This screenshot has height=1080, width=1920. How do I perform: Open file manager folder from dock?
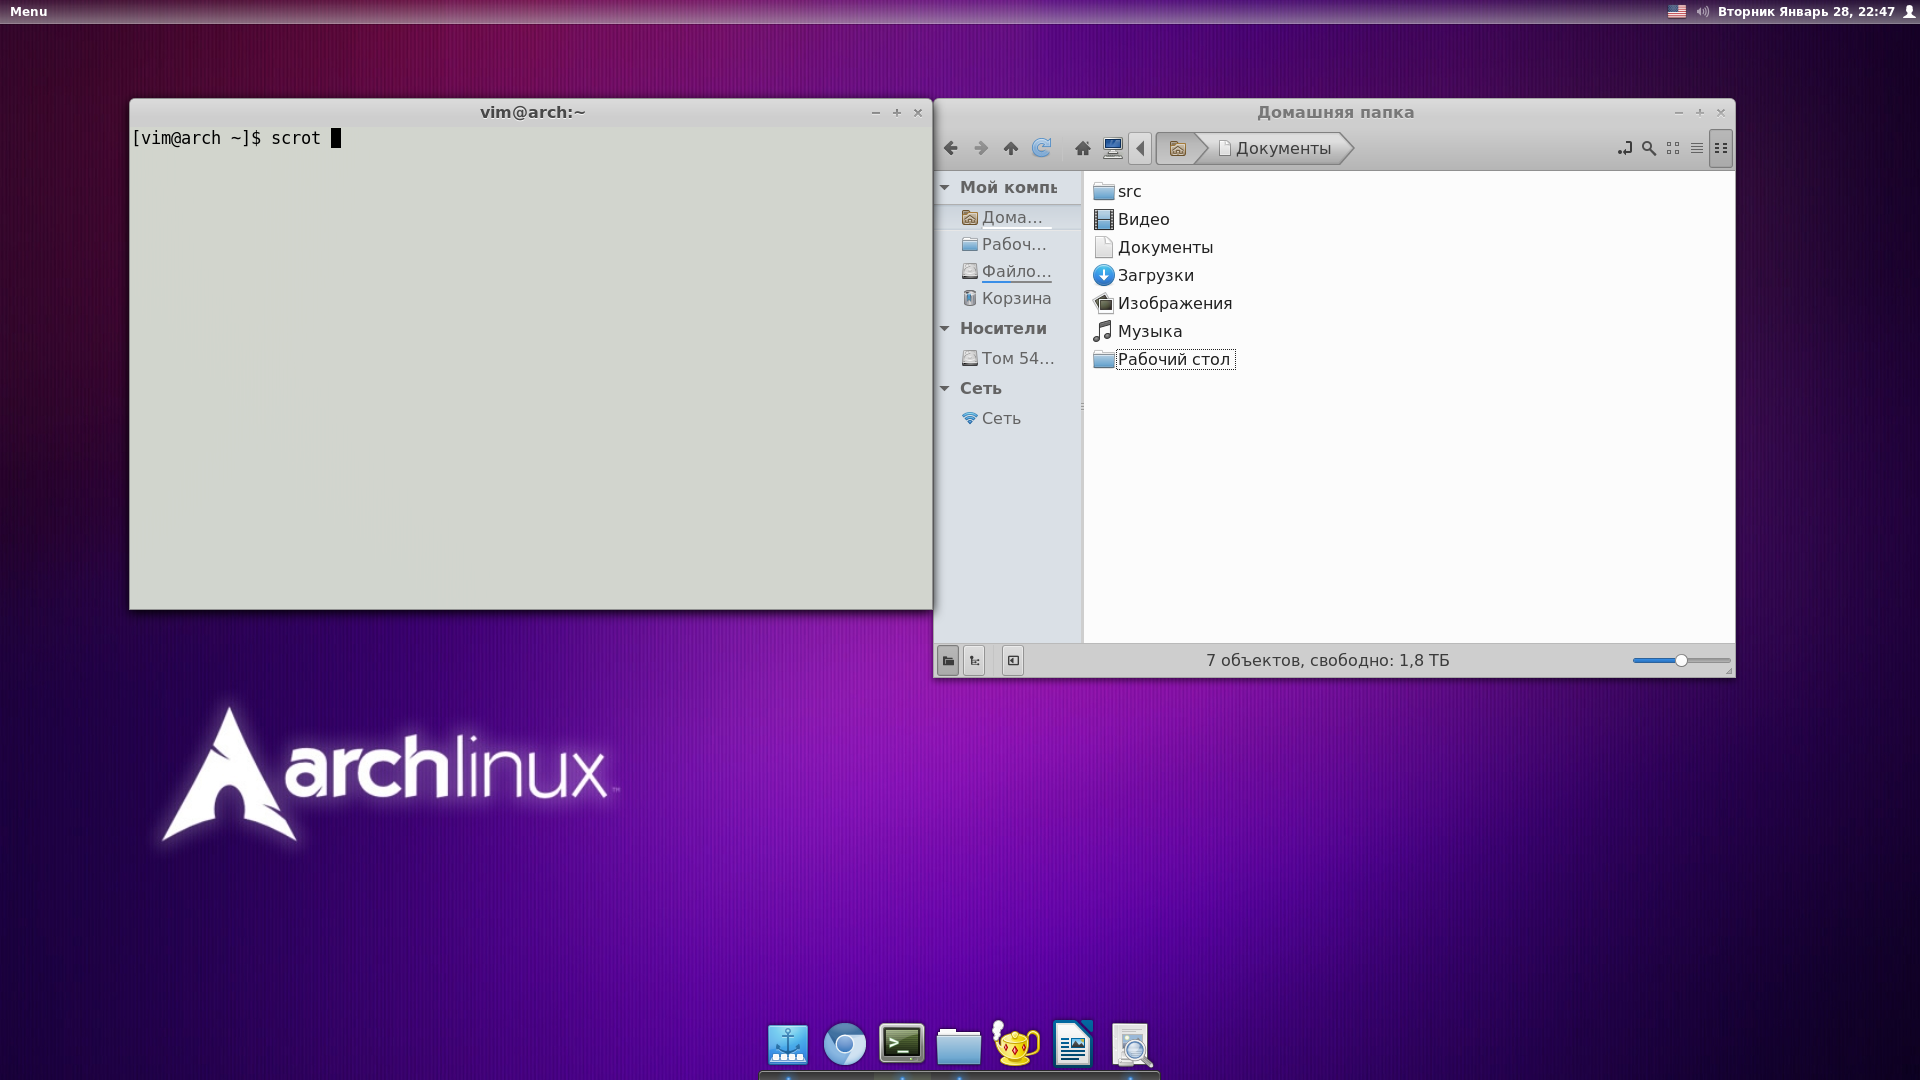(959, 1046)
